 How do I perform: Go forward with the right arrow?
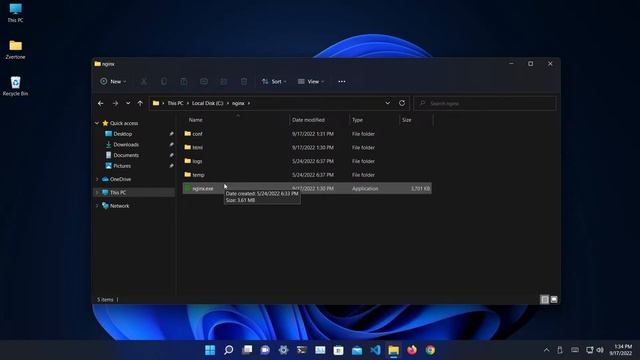[x=115, y=103]
